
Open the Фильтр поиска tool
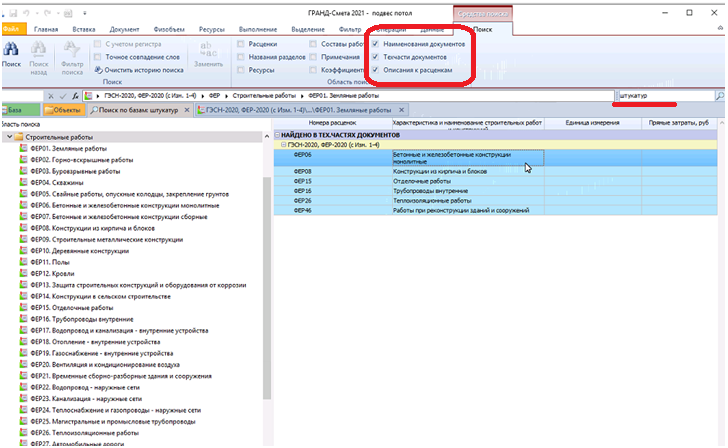coord(72,49)
